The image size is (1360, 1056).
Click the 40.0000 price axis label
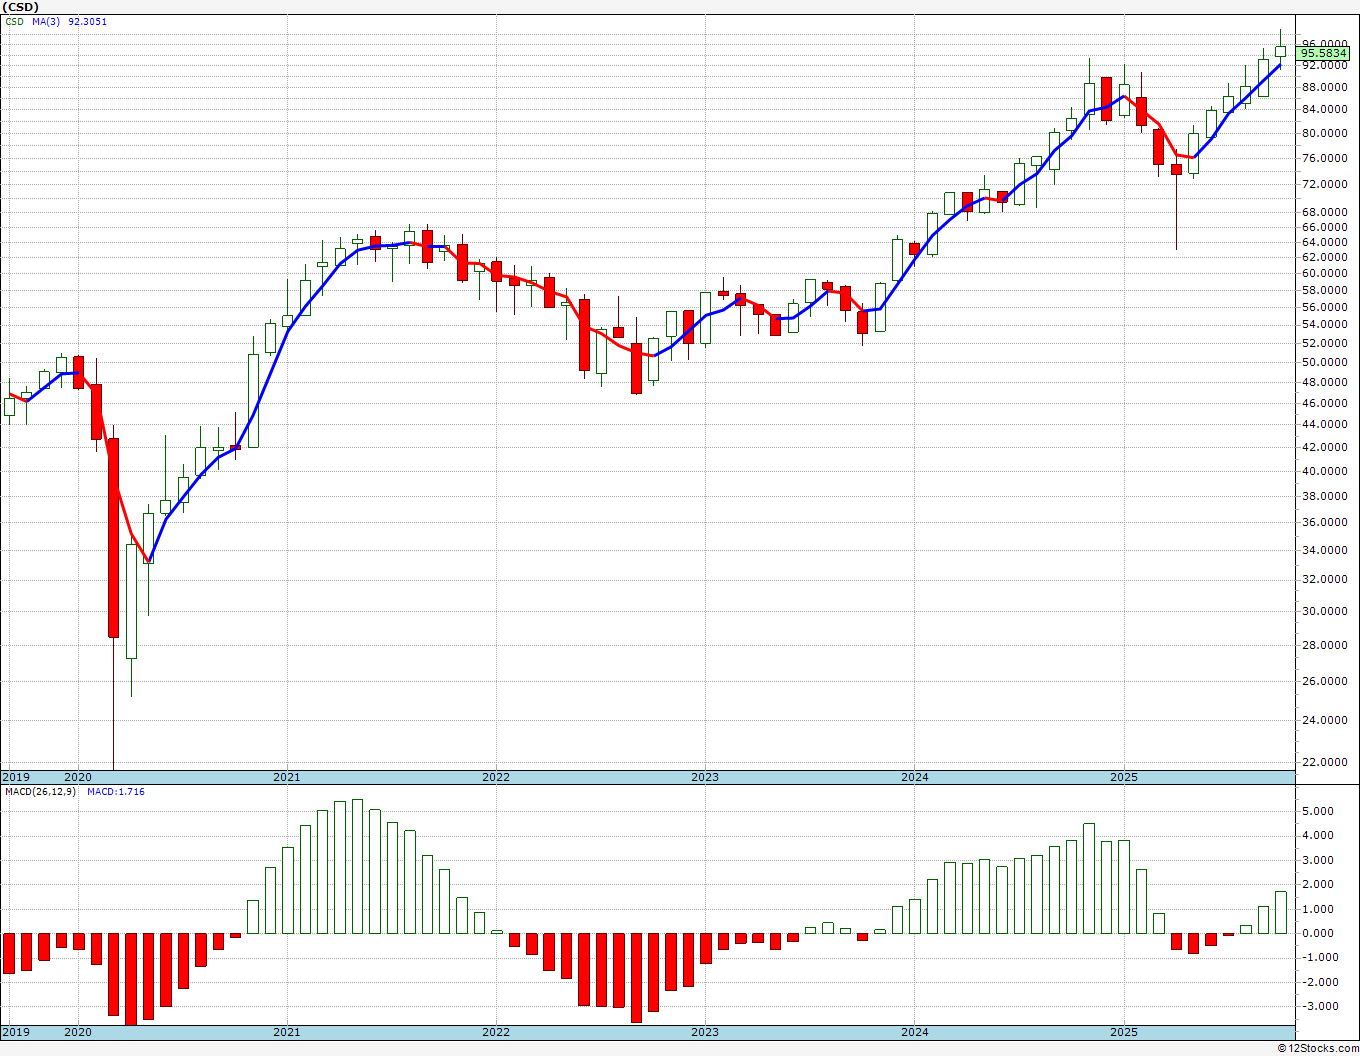1326,471
